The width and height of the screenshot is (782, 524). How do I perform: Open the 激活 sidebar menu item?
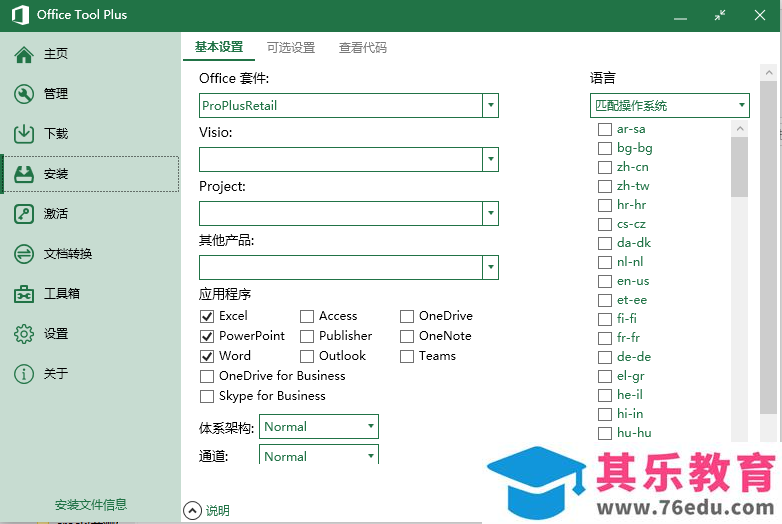coord(91,214)
